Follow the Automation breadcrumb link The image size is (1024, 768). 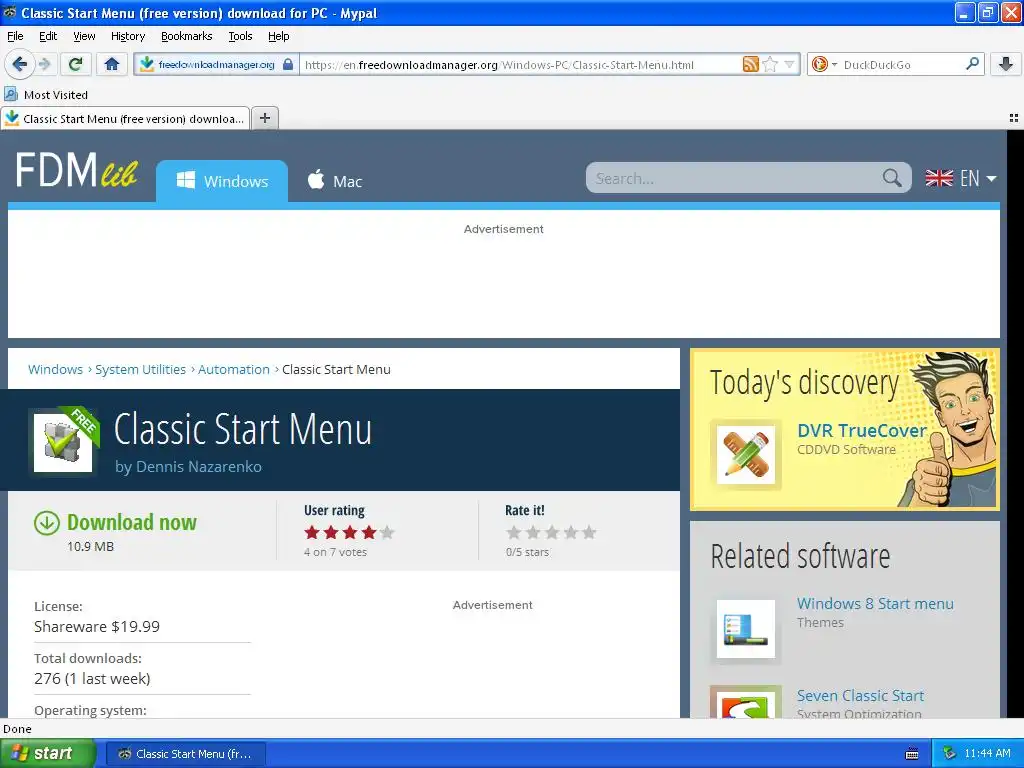point(234,369)
